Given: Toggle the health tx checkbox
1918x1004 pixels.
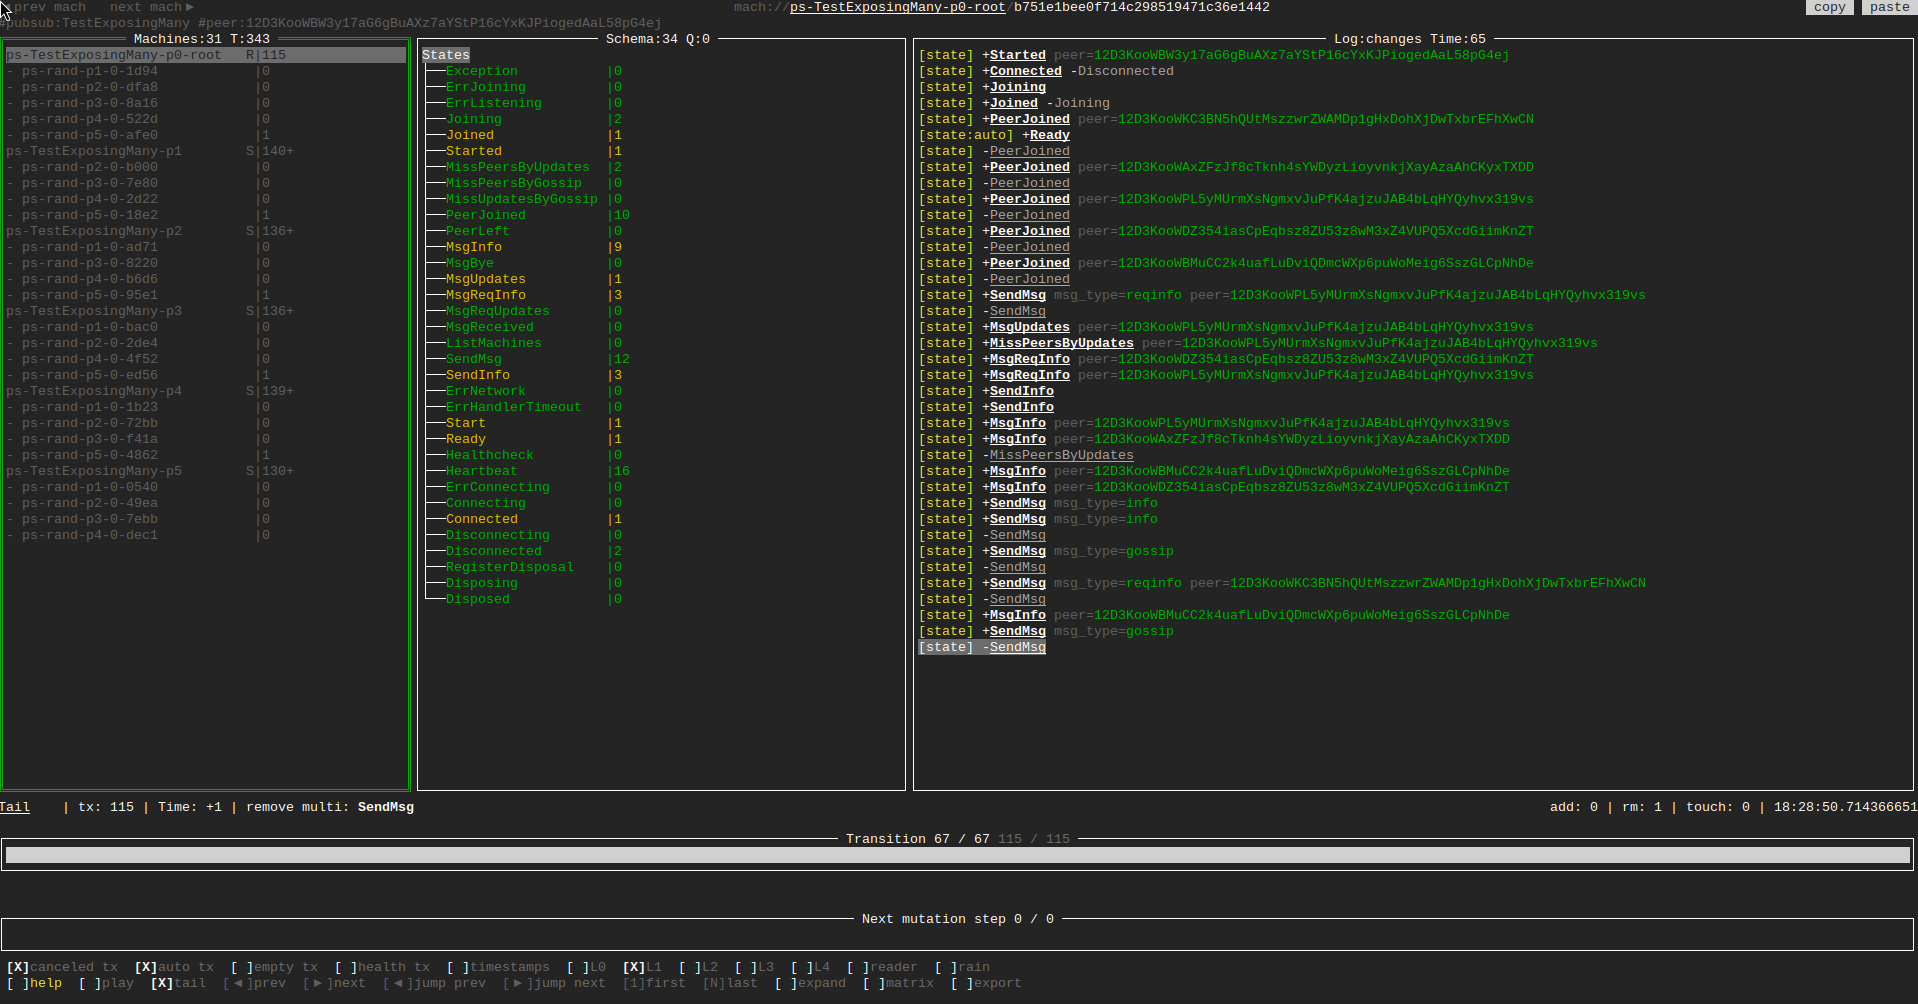Looking at the screenshot, I should (382, 967).
